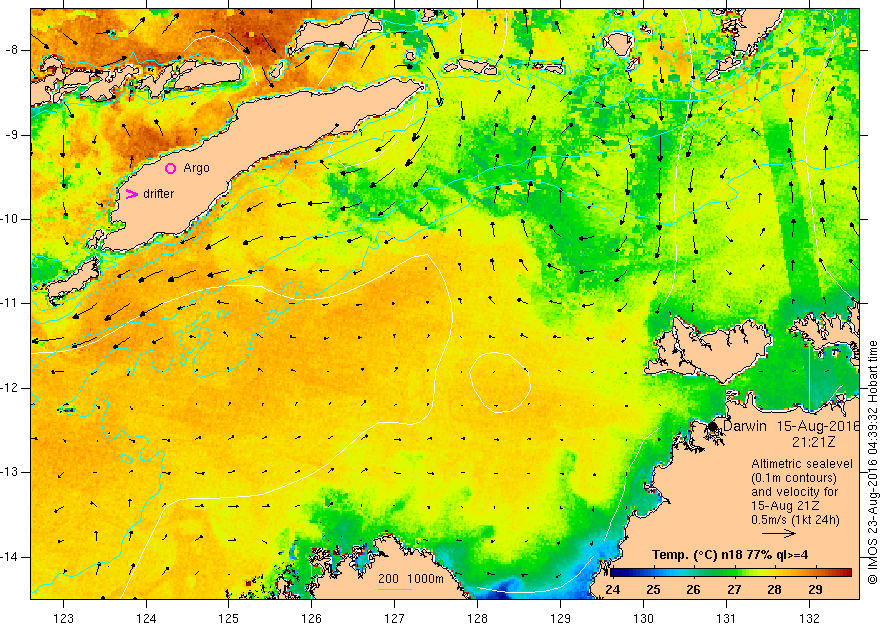Click the '125' longitude axis label
Viewport: 880px width, 630px height.
tap(228, 618)
